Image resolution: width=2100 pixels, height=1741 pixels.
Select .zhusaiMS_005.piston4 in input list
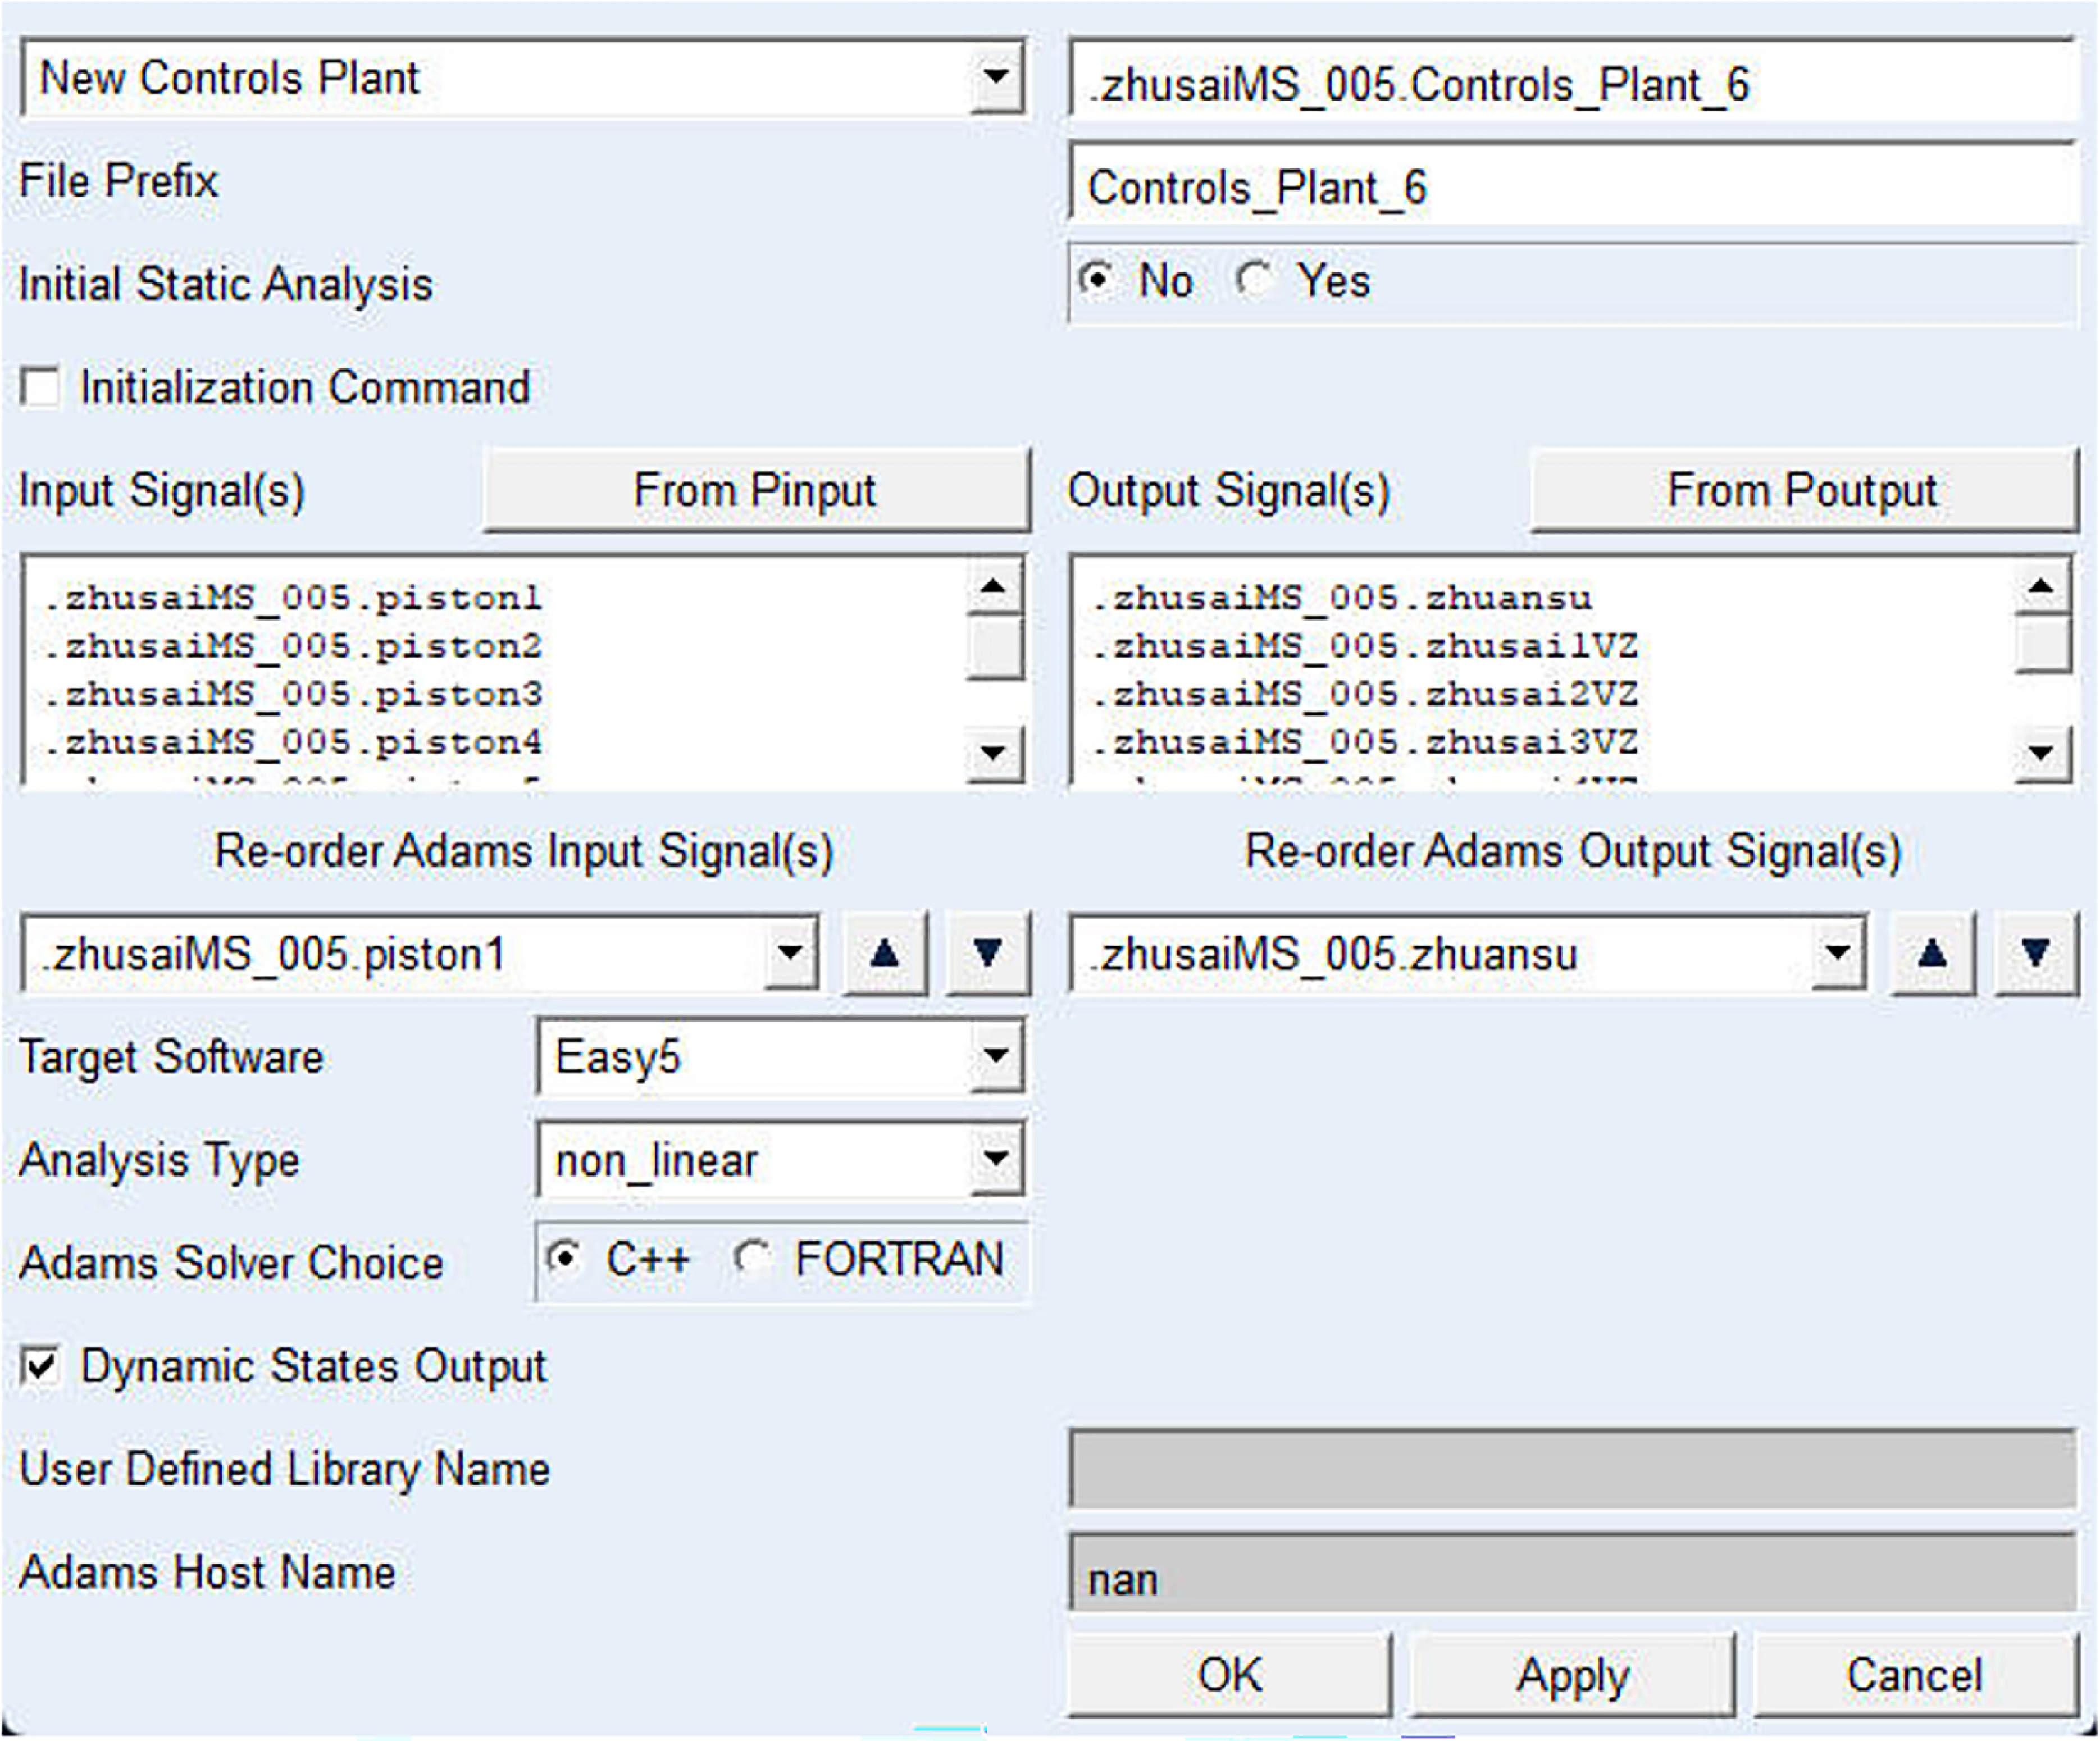293,742
